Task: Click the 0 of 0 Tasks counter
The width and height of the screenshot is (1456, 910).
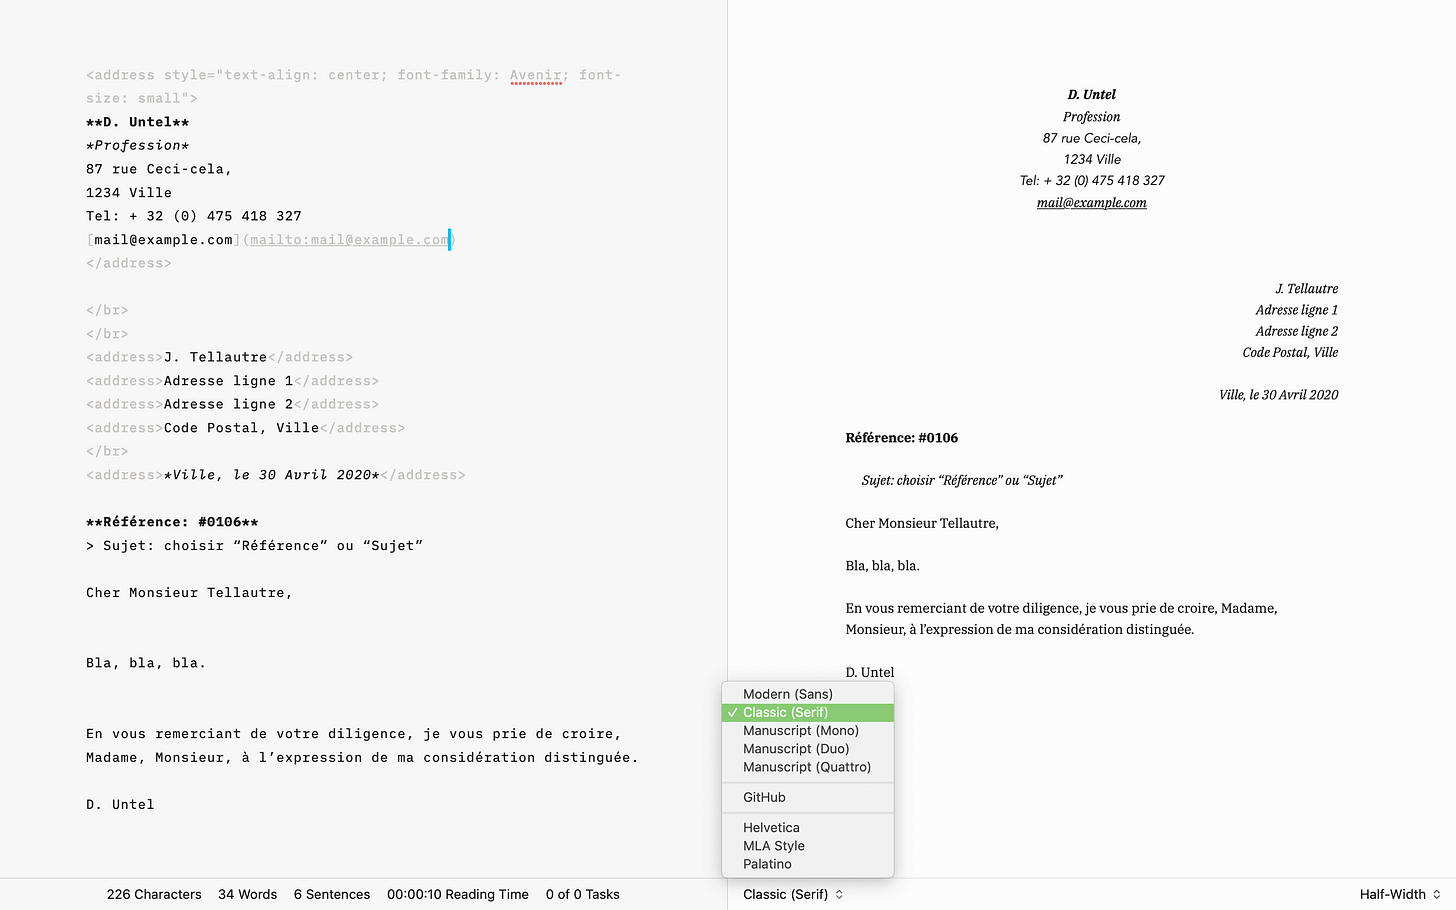Action: tap(582, 894)
